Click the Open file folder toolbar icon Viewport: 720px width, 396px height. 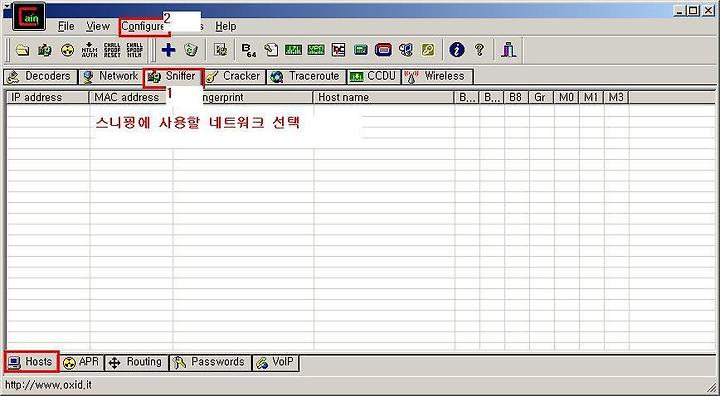(x=22, y=50)
